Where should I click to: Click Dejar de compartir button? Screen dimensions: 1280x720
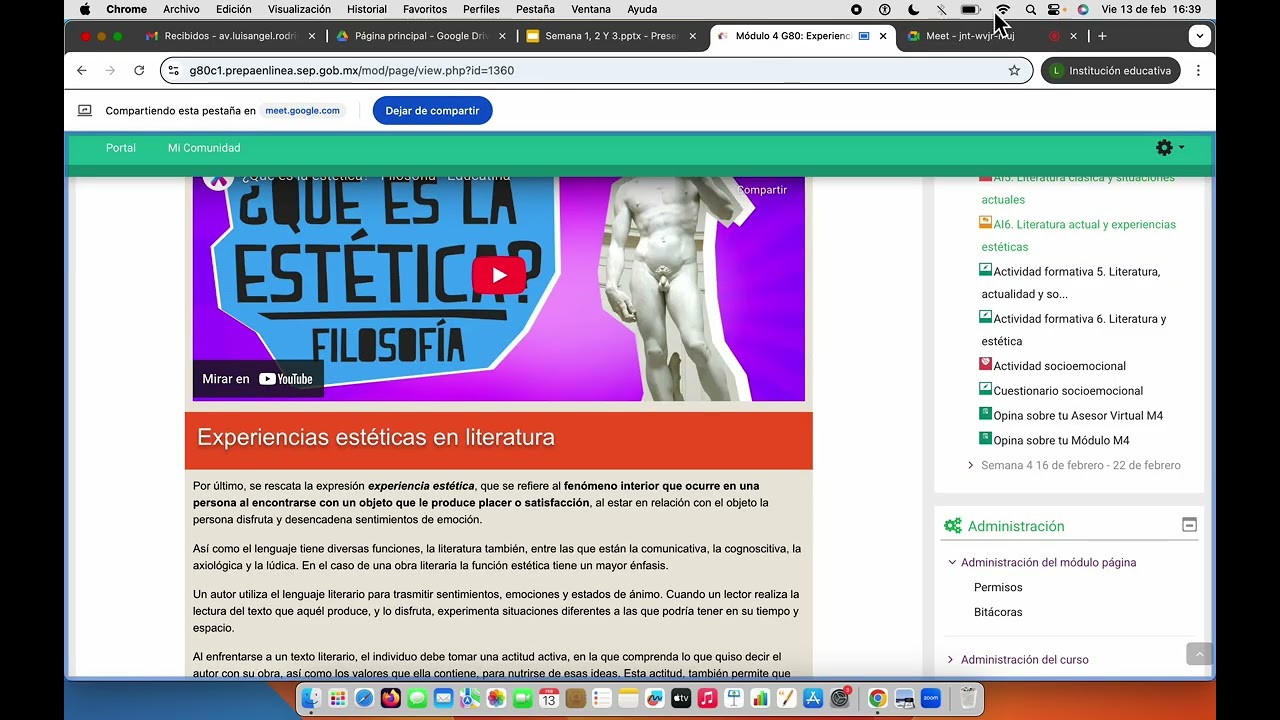click(x=432, y=111)
